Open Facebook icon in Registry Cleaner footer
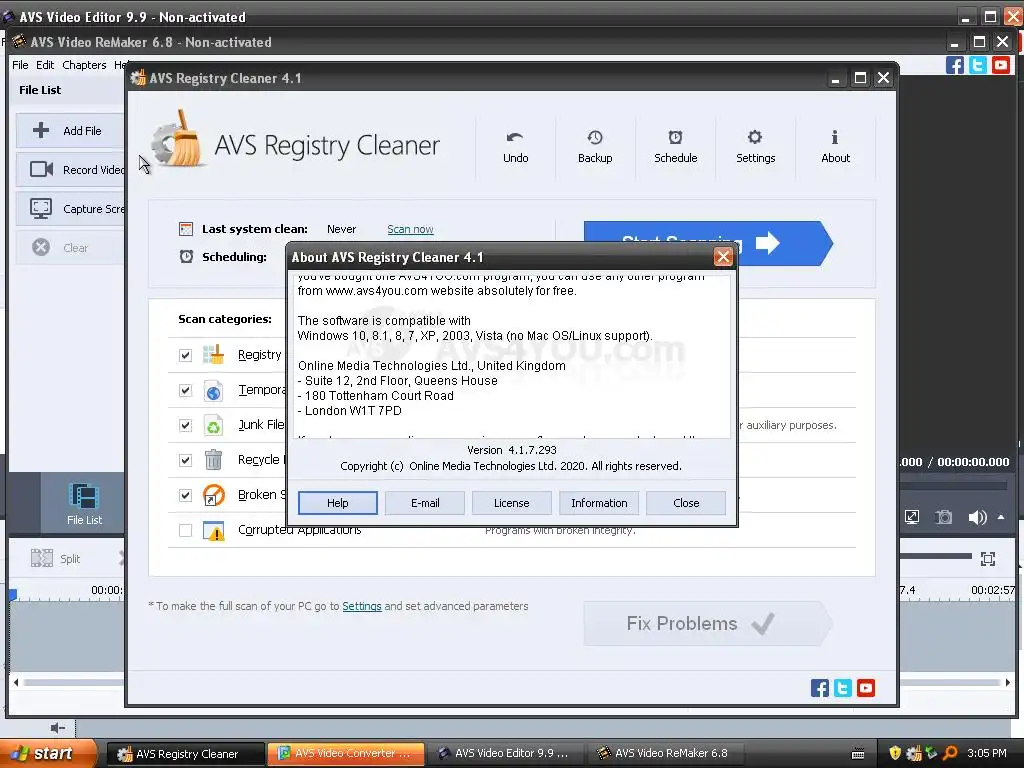1024x768 pixels. 820,688
